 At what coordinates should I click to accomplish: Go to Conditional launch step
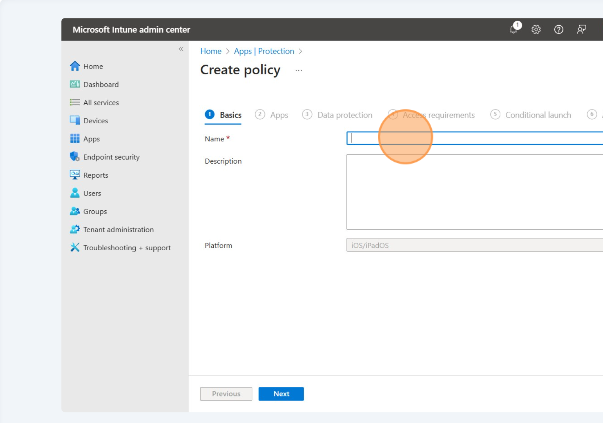(531, 115)
